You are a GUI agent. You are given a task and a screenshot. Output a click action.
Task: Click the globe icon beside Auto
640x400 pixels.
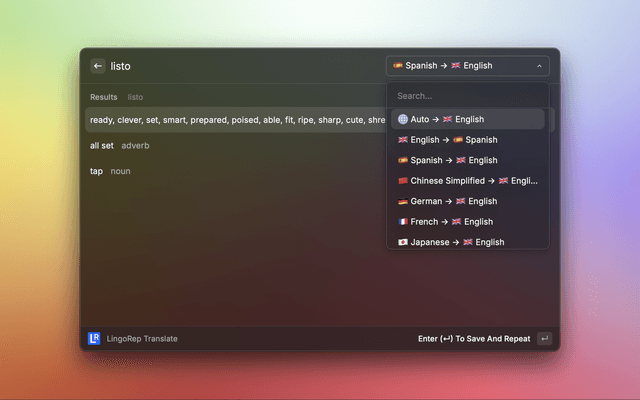(x=402, y=119)
